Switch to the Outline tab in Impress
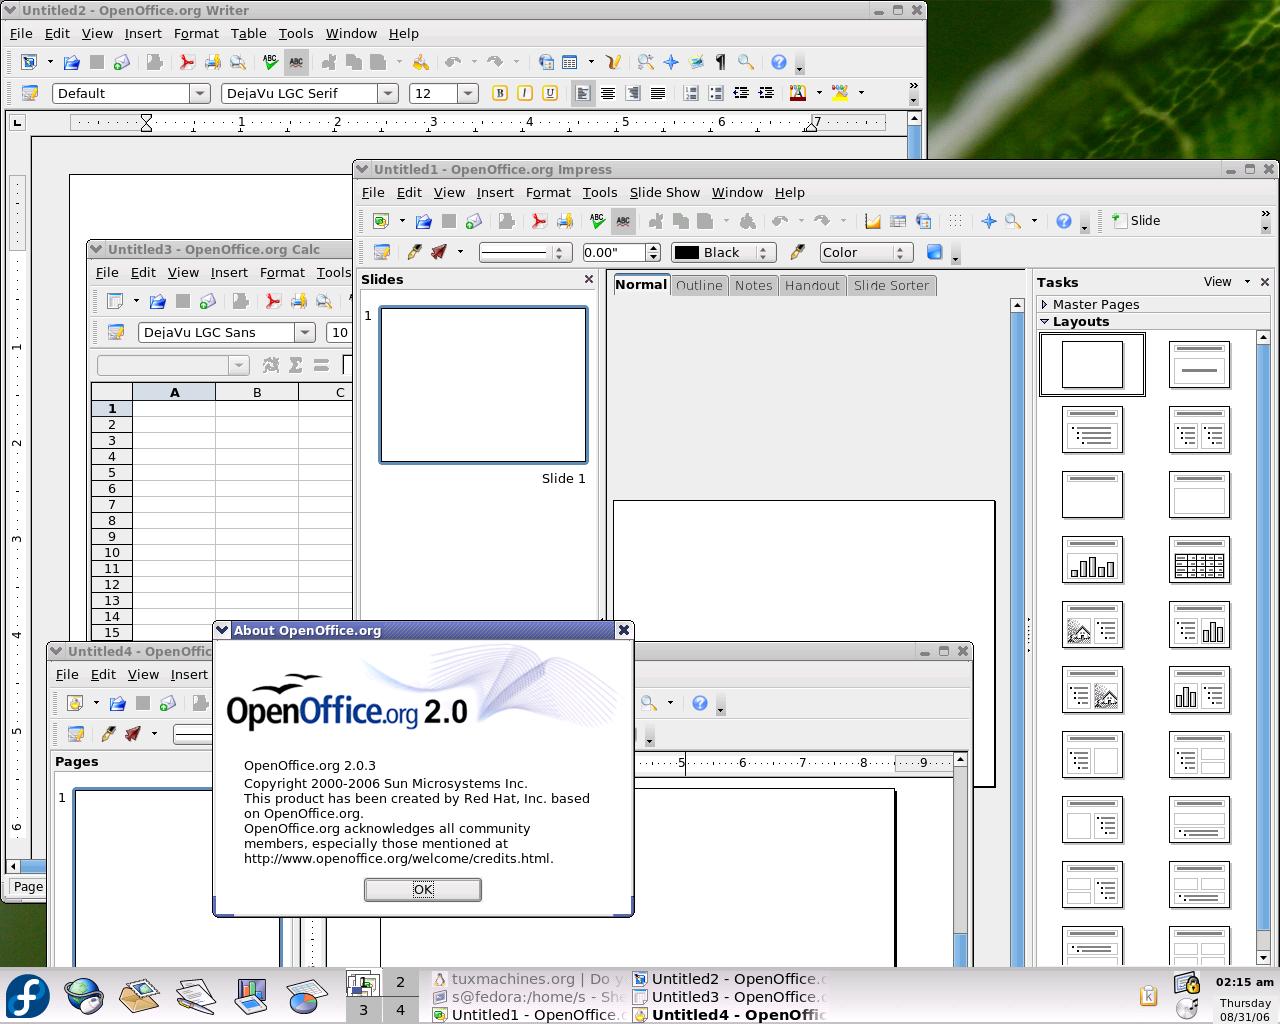 pos(699,285)
